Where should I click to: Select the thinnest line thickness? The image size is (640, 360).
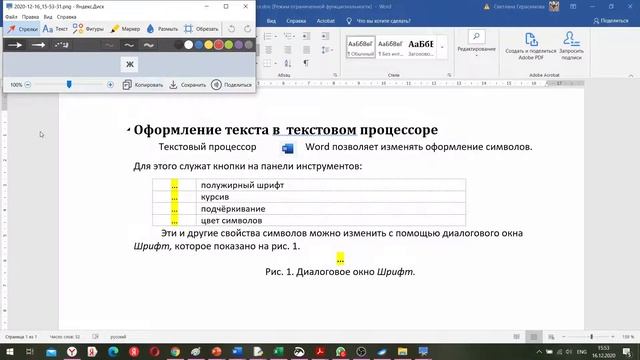pos(109,45)
